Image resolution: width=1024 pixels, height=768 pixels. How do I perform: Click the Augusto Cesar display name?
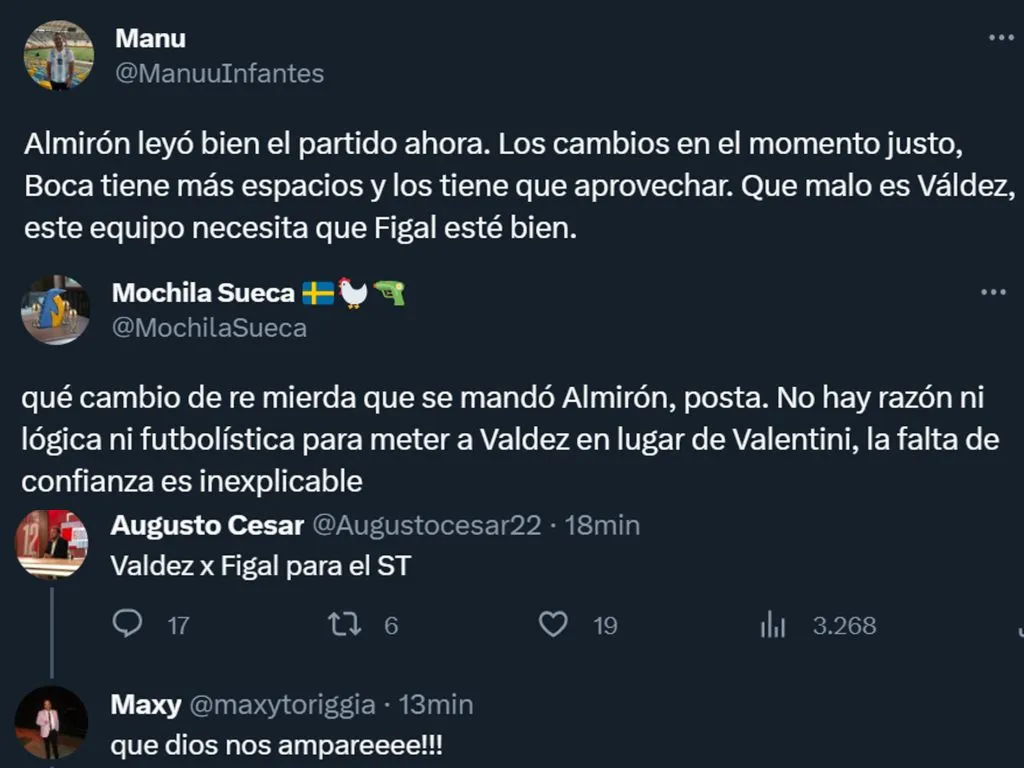coord(207,525)
